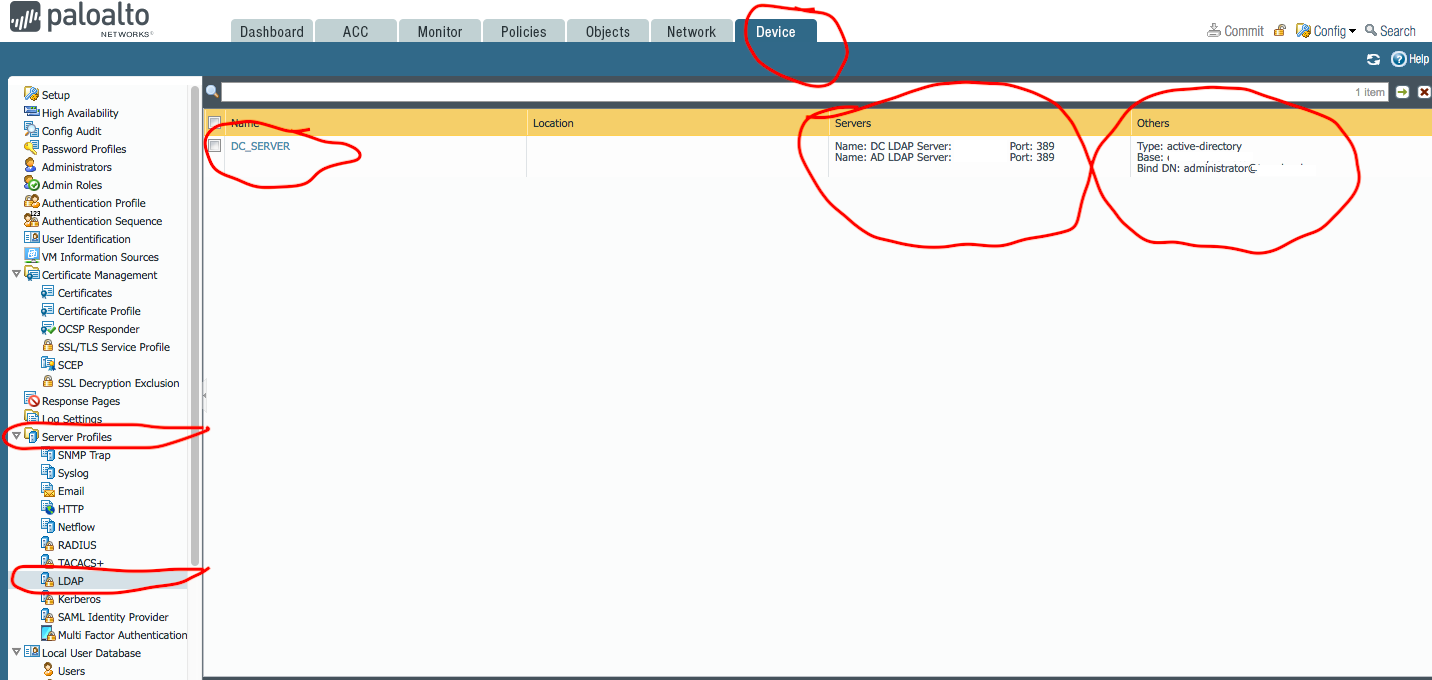Click the red X clear filter icon
The height and width of the screenshot is (680, 1432).
click(1424, 92)
